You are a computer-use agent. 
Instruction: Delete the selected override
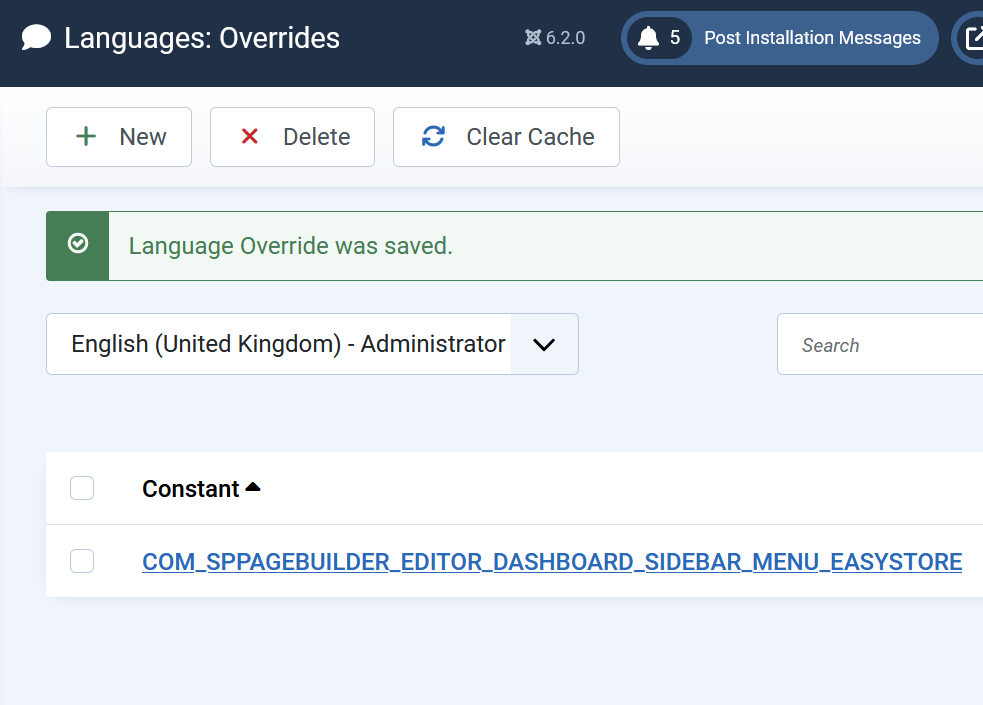click(292, 137)
